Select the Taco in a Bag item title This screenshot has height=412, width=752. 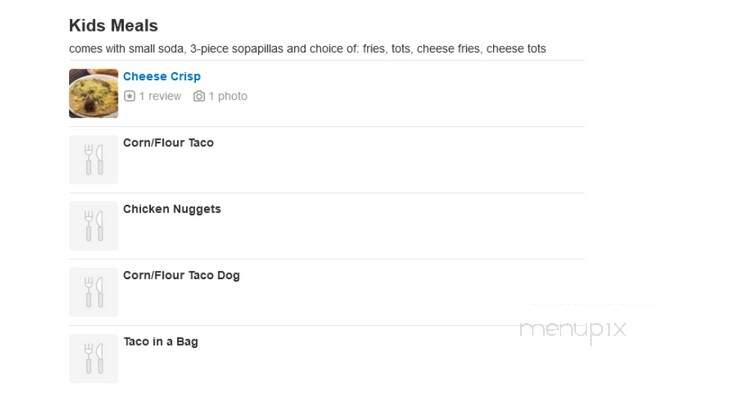pos(161,341)
